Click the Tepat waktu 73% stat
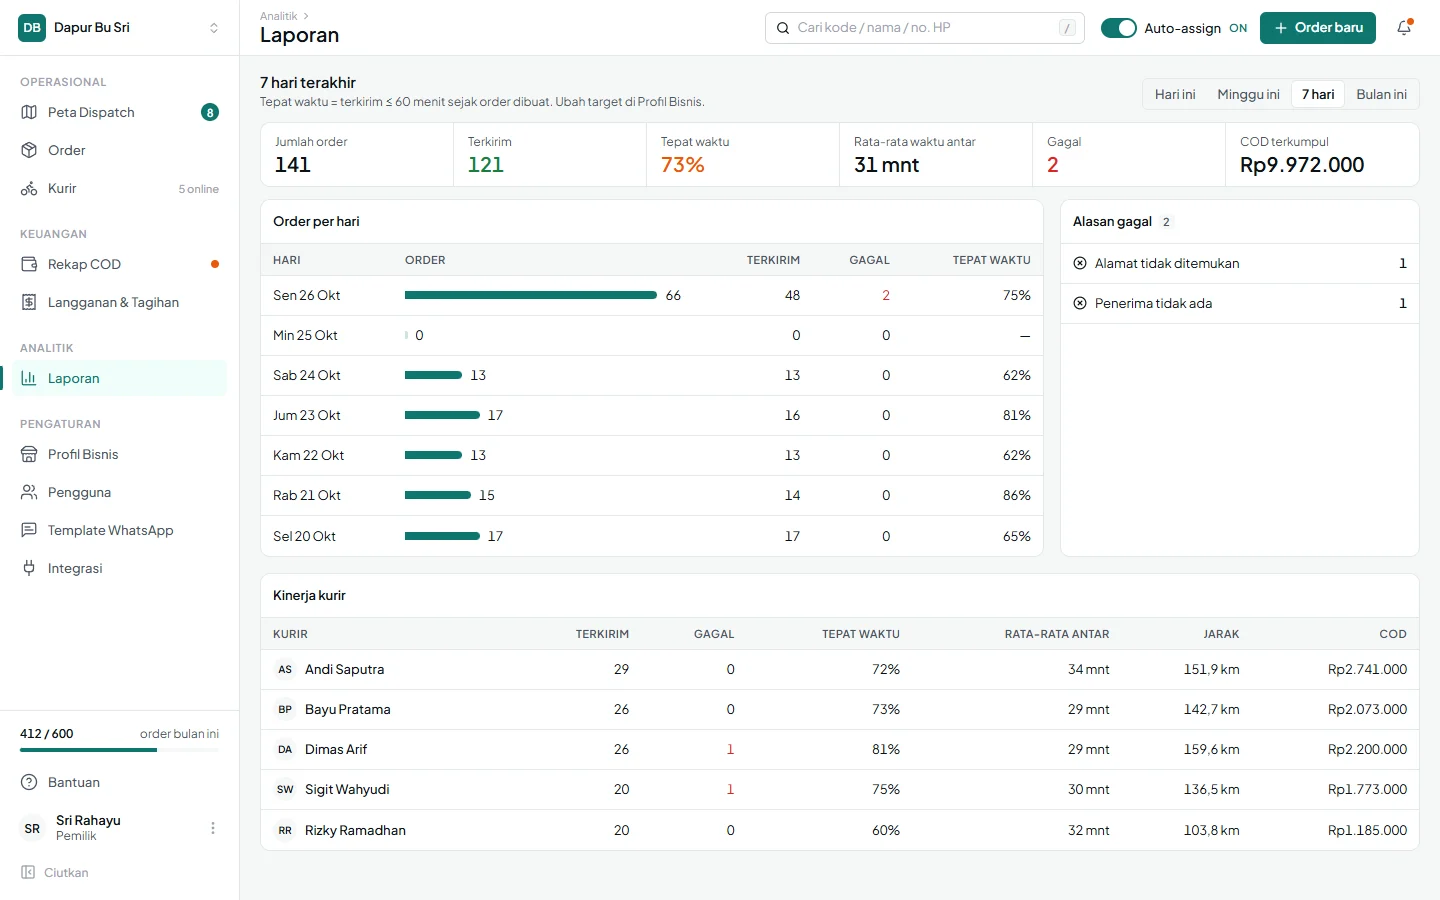Image resolution: width=1440 pixels, height=900 pixels. click(x=743, y=155)
